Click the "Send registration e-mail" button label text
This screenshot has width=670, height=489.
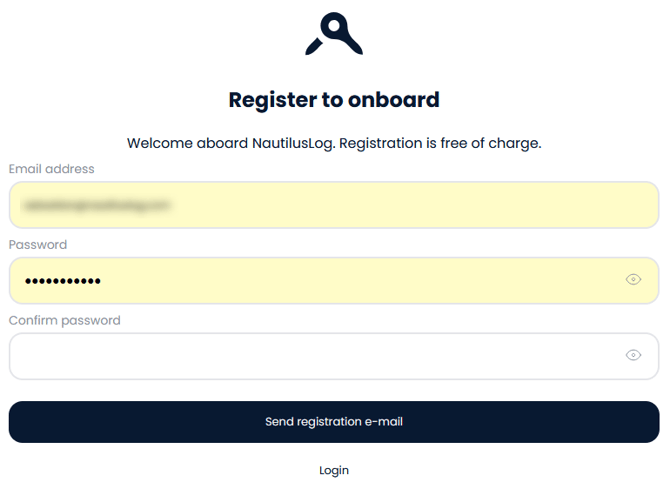334,422
